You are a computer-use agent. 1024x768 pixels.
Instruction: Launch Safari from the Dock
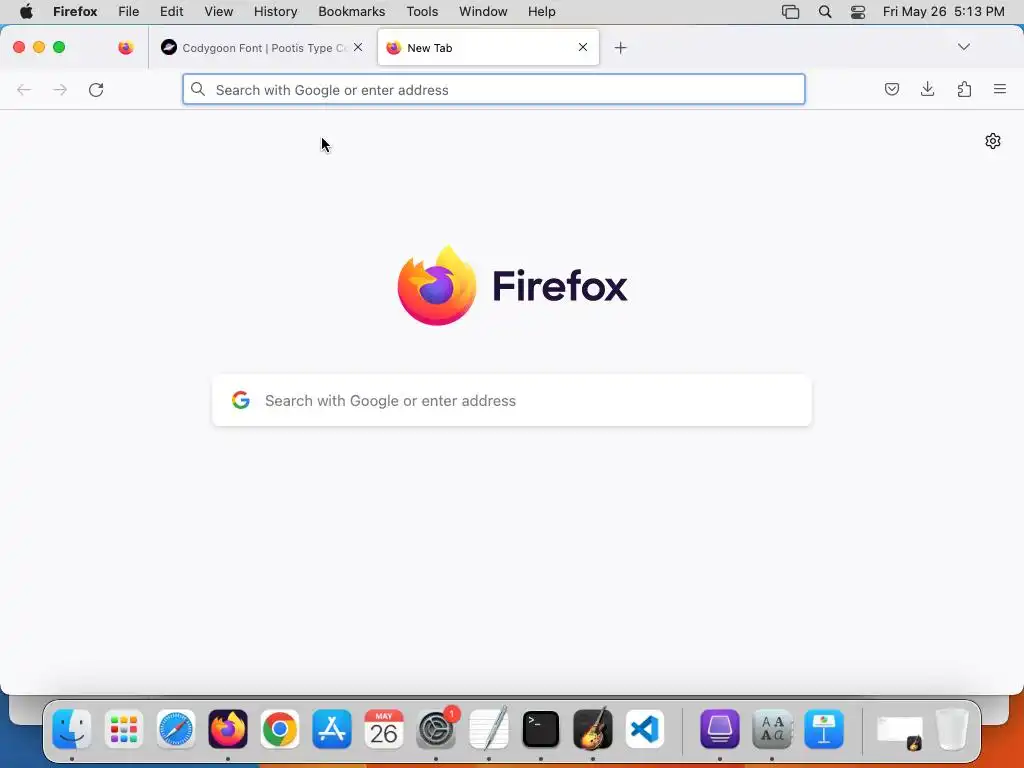pyautogui.click(x=176, y=729)
